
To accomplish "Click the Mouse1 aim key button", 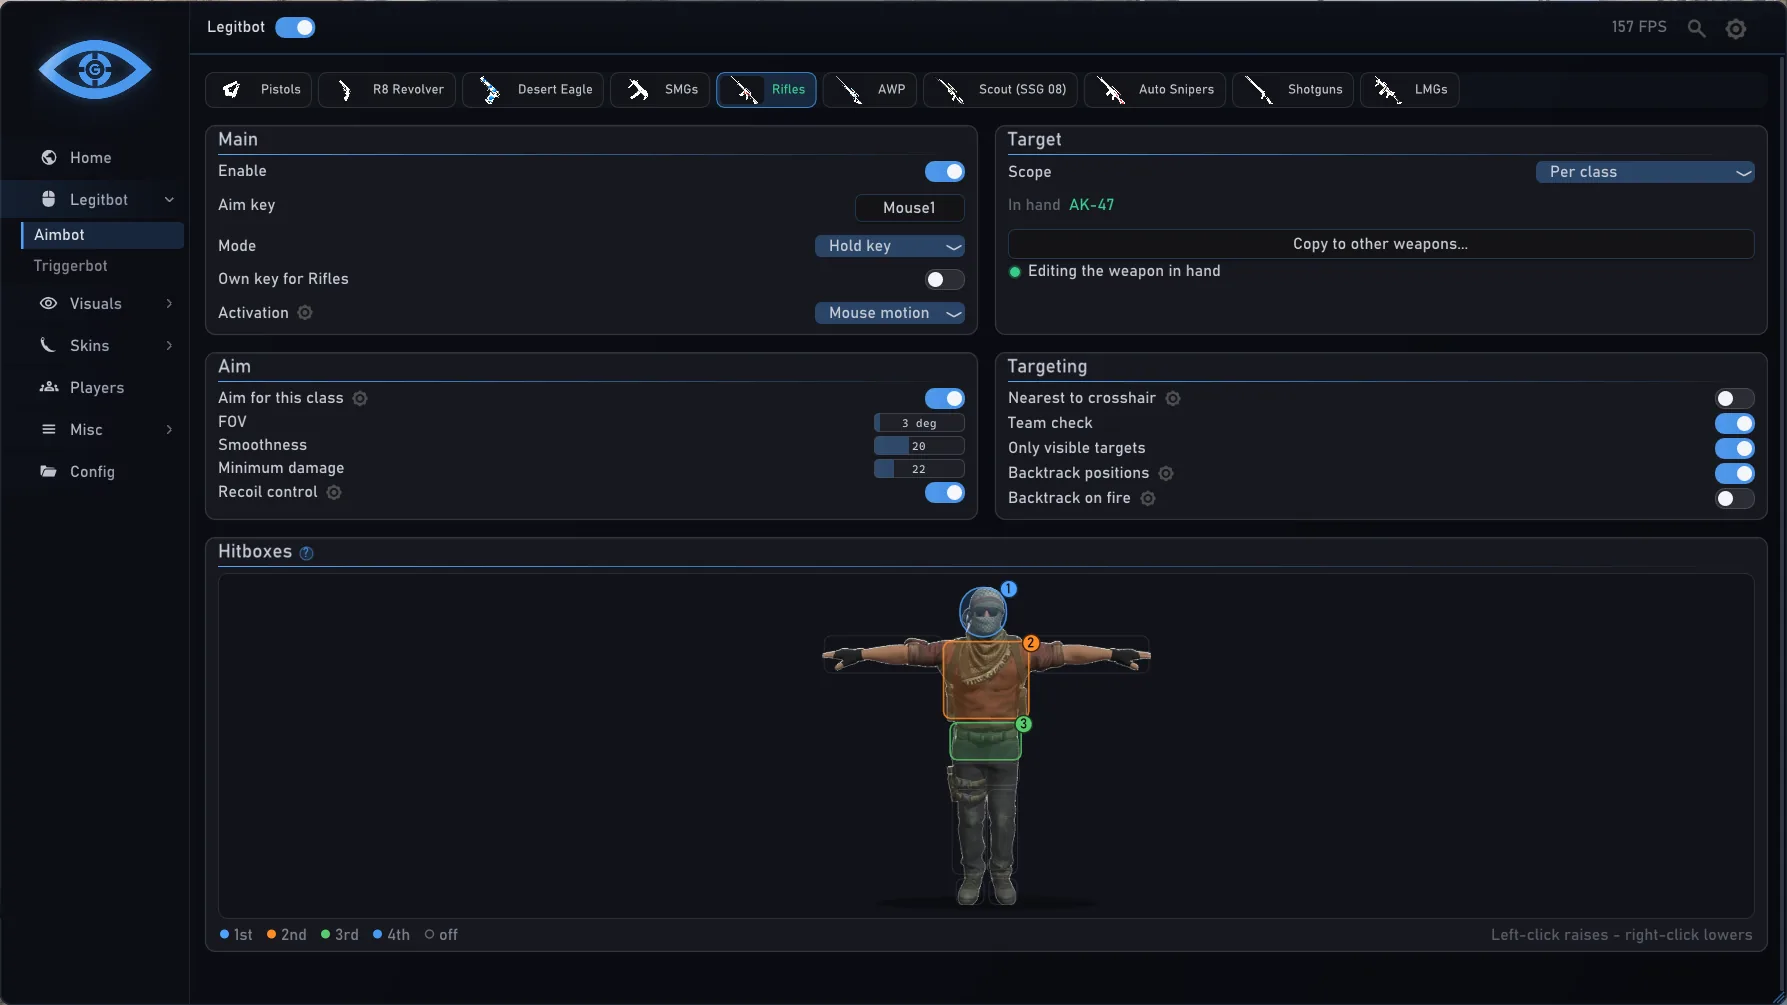I will 910,208.
